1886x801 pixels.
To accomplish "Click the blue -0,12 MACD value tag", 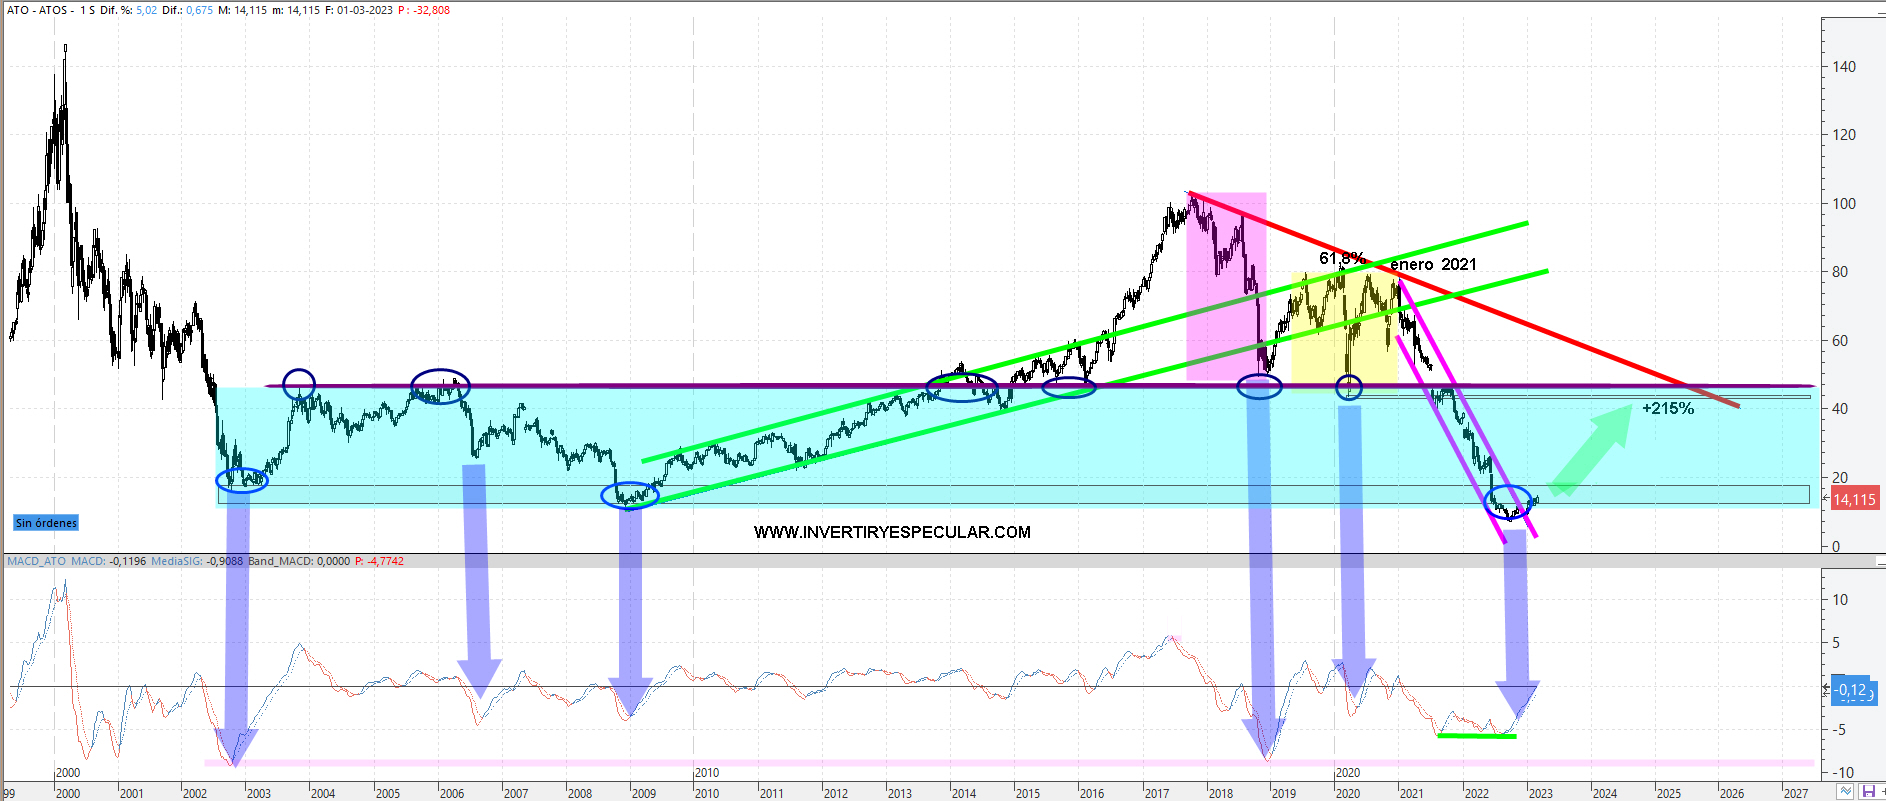I will click(x=1853, y=690).
